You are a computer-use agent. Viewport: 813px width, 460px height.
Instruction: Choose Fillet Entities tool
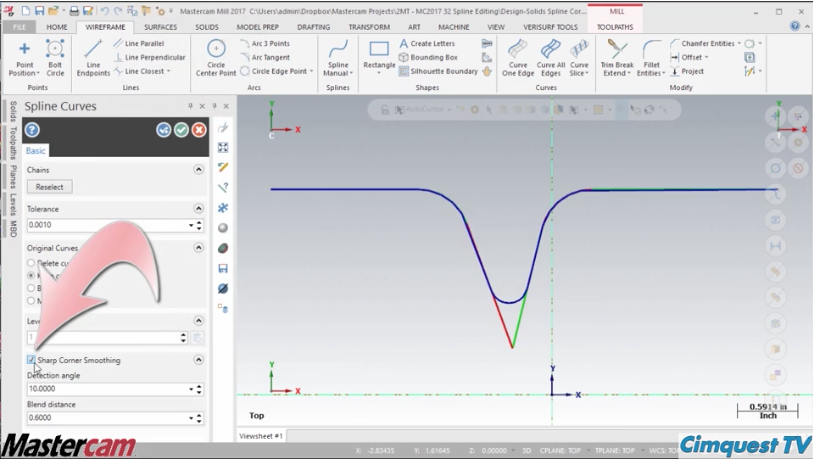(651, 59)
